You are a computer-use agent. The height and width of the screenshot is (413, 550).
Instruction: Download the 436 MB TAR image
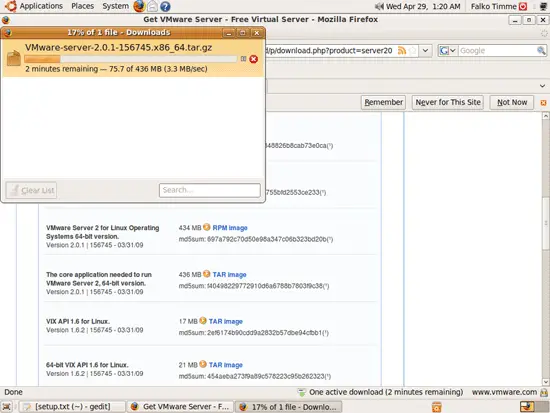click(229, 274)
